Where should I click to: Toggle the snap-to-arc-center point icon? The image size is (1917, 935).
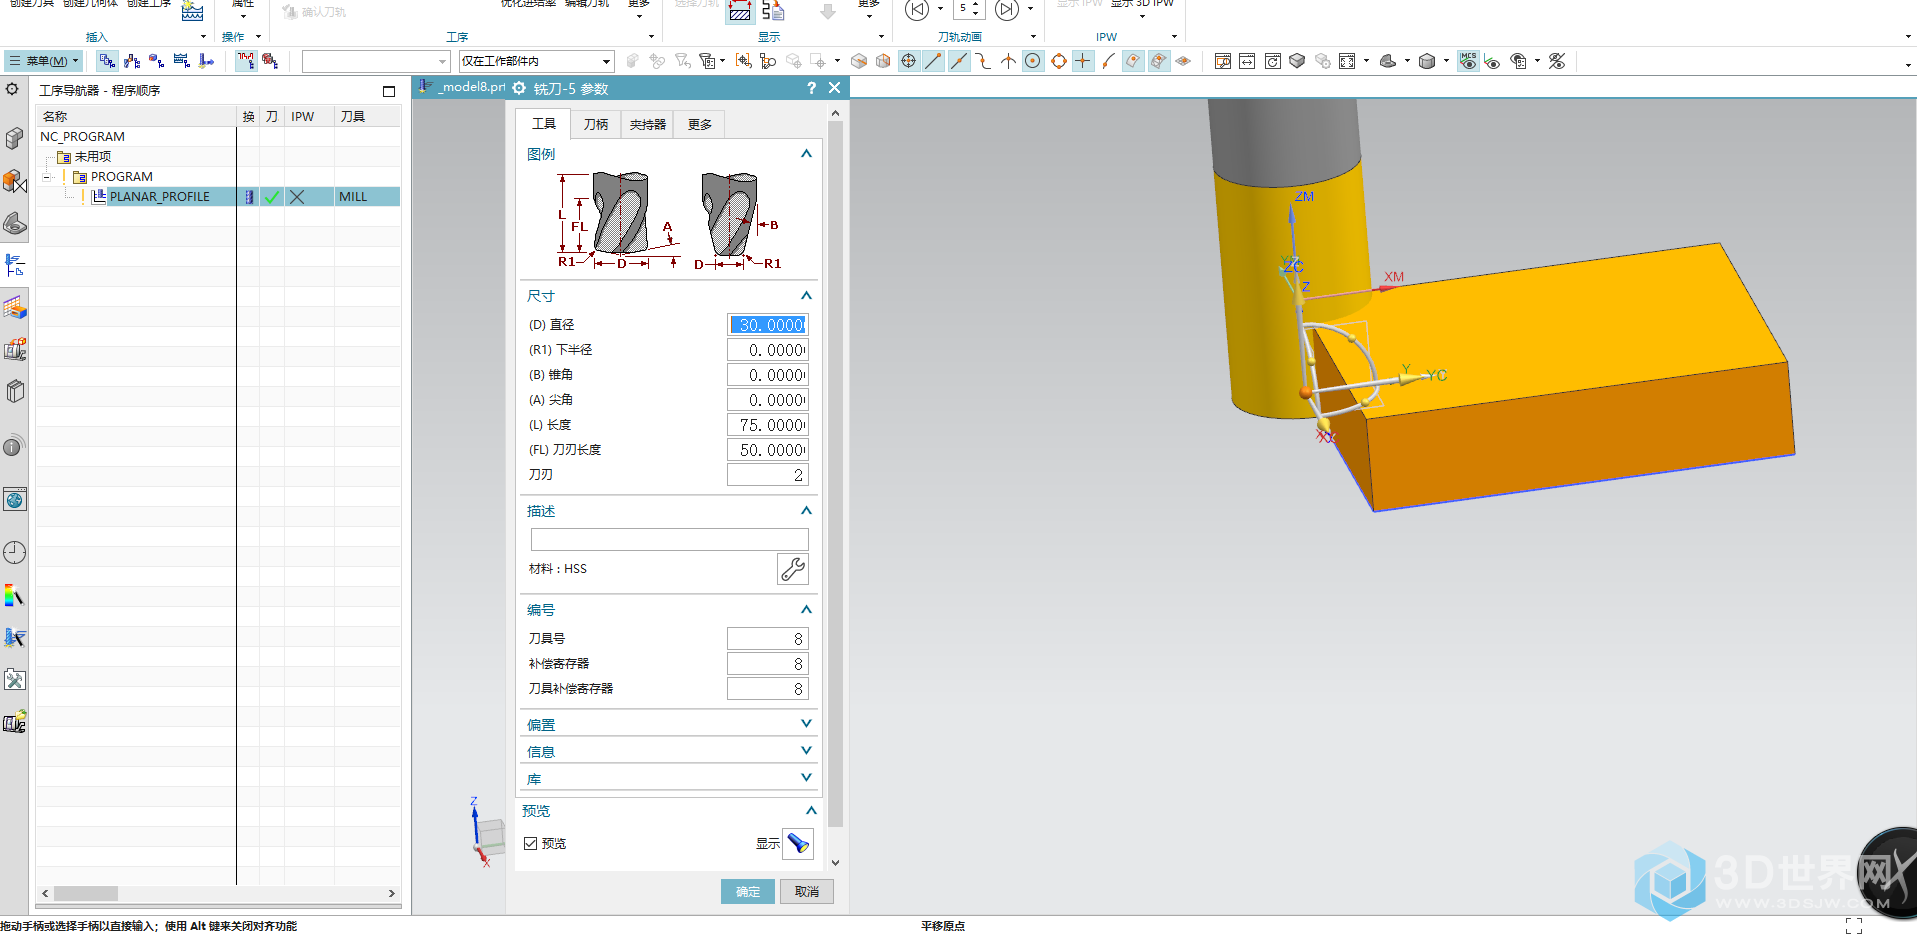tap(1033, 61)
